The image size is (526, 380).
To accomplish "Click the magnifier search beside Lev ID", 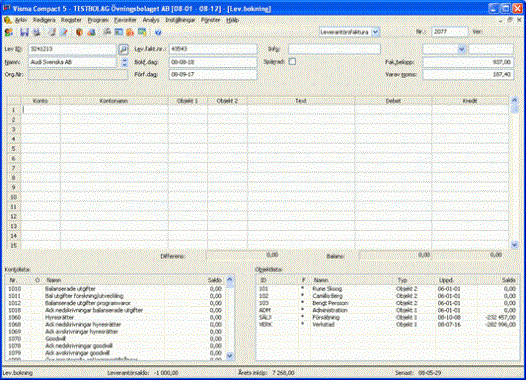I will coord(123,49).
